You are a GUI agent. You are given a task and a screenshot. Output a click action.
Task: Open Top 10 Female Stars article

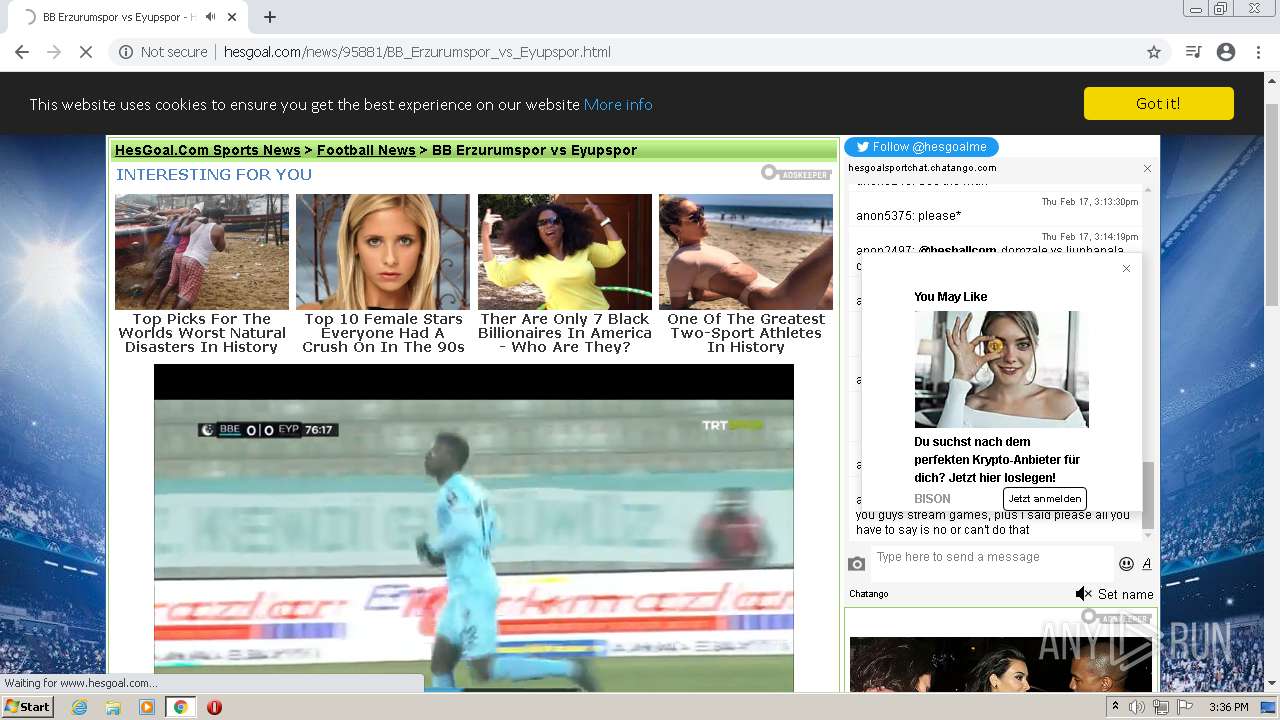(384, 333)
